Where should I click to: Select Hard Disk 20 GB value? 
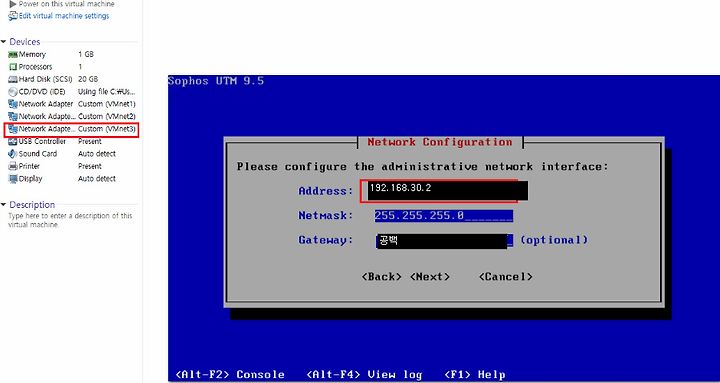[88, 79]
